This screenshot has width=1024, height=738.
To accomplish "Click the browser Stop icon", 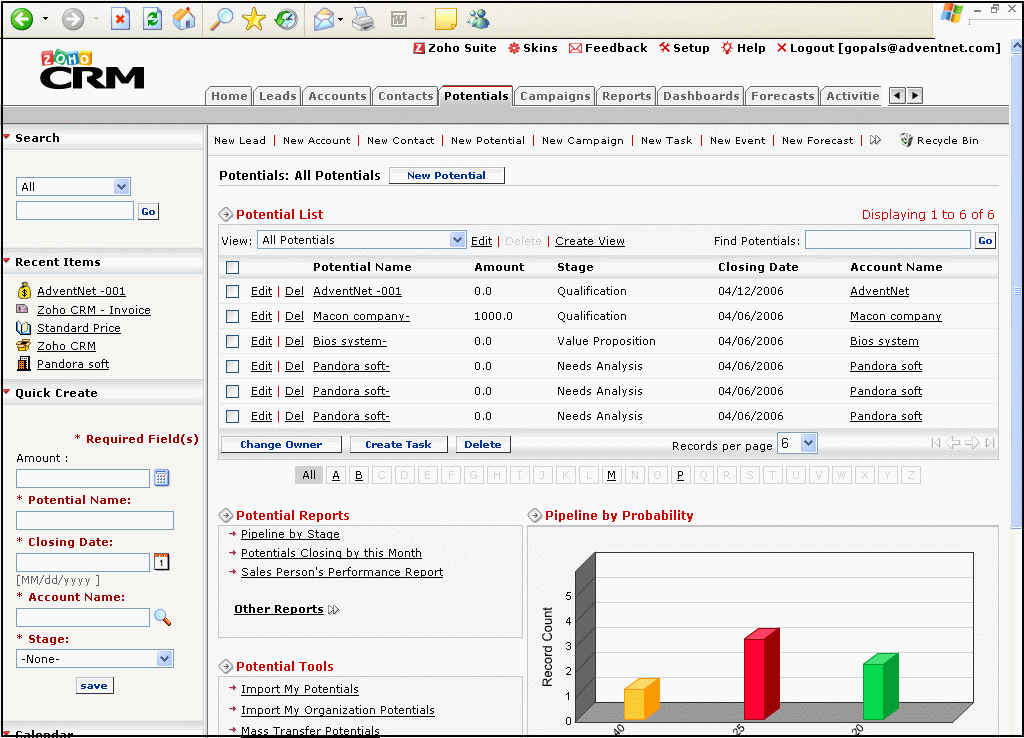I will pyautogui.click(x=120, y=19).
